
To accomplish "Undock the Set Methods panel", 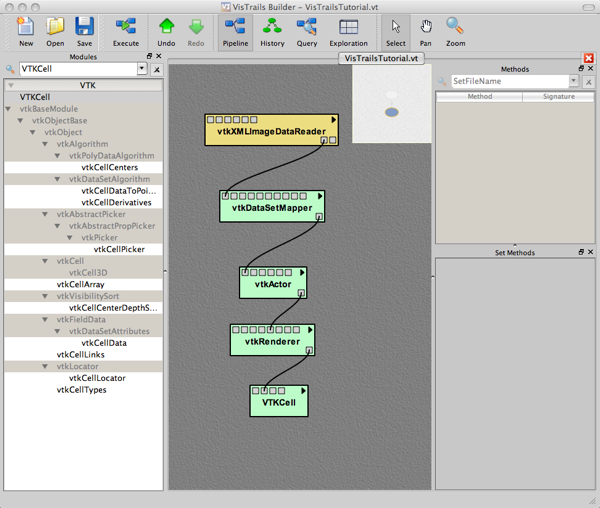I will [x=581, y=252].
